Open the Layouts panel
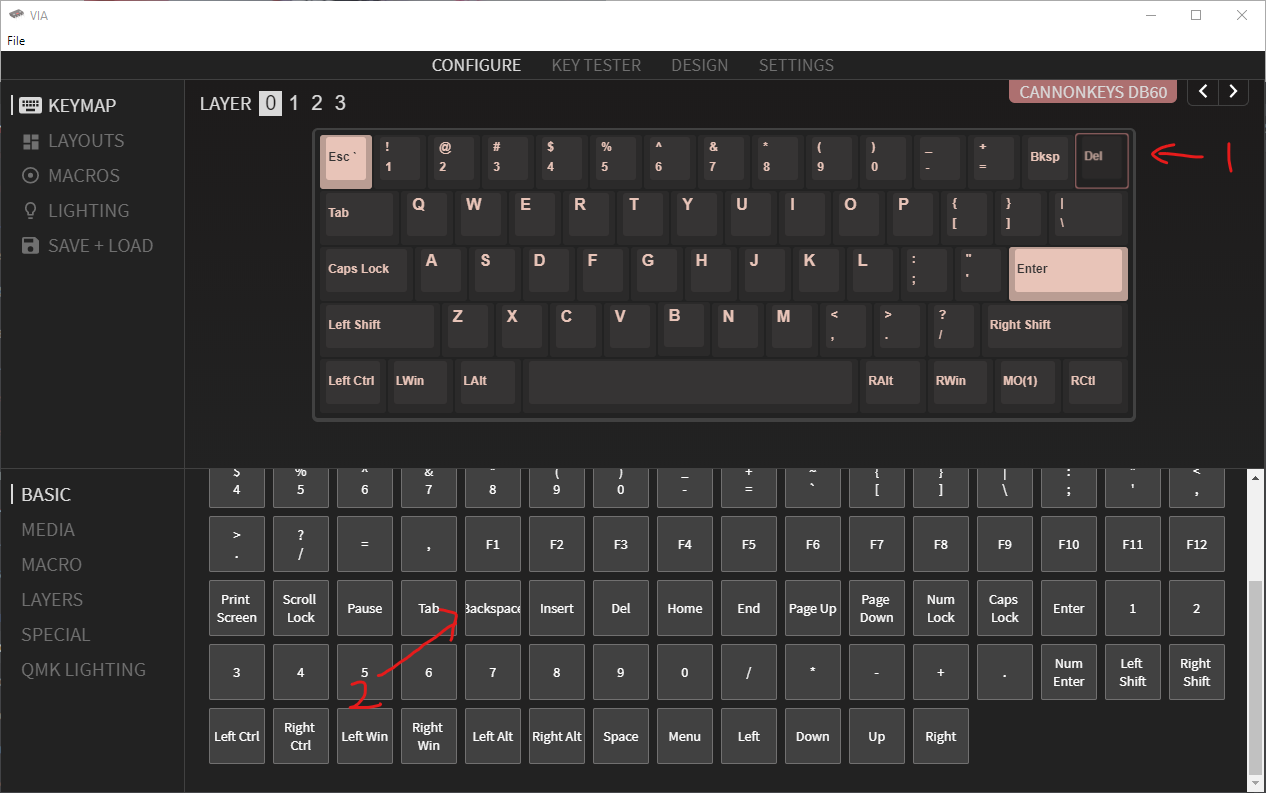 coord(86,141)
